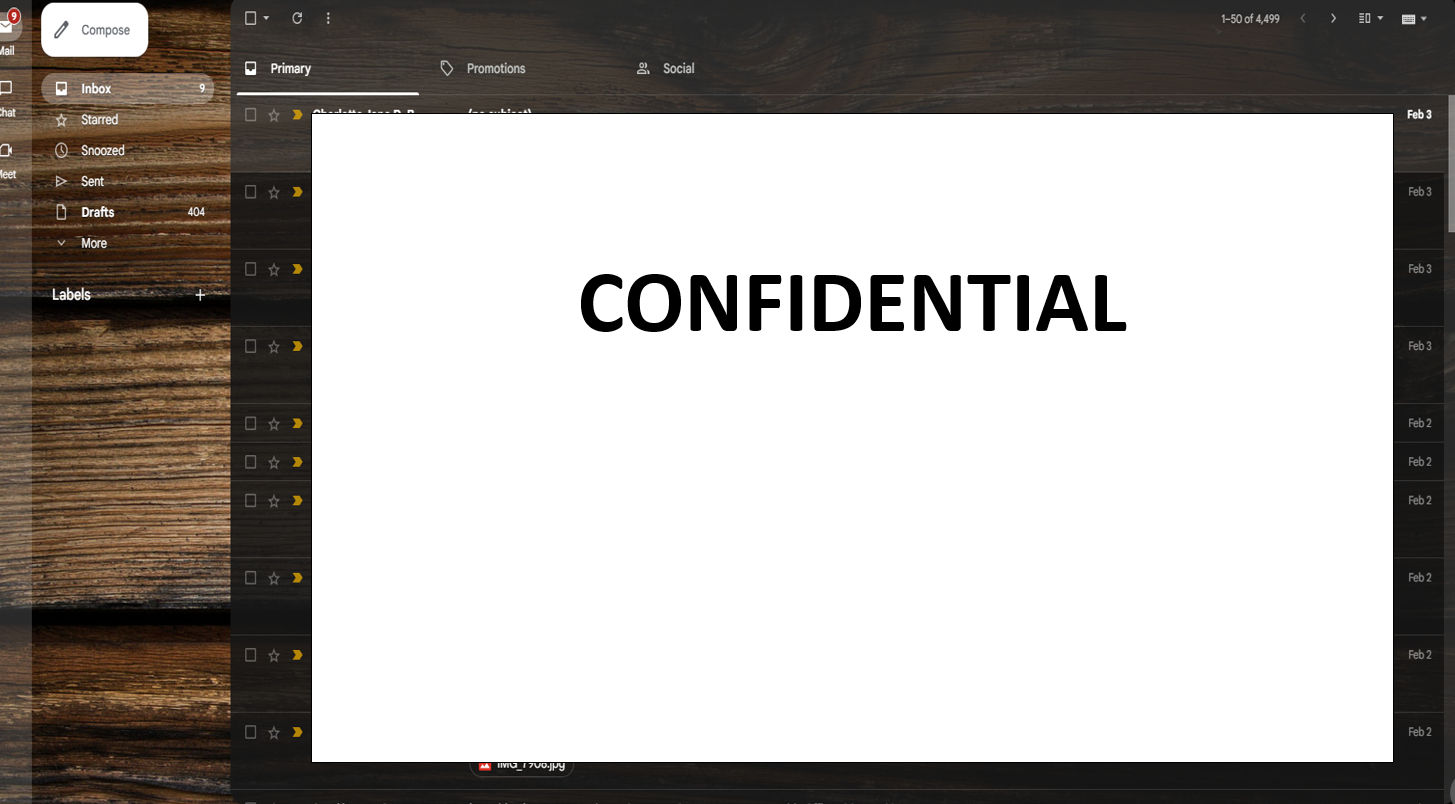
Task: Open the Inbox folder
Action: (x=127, y=89)
